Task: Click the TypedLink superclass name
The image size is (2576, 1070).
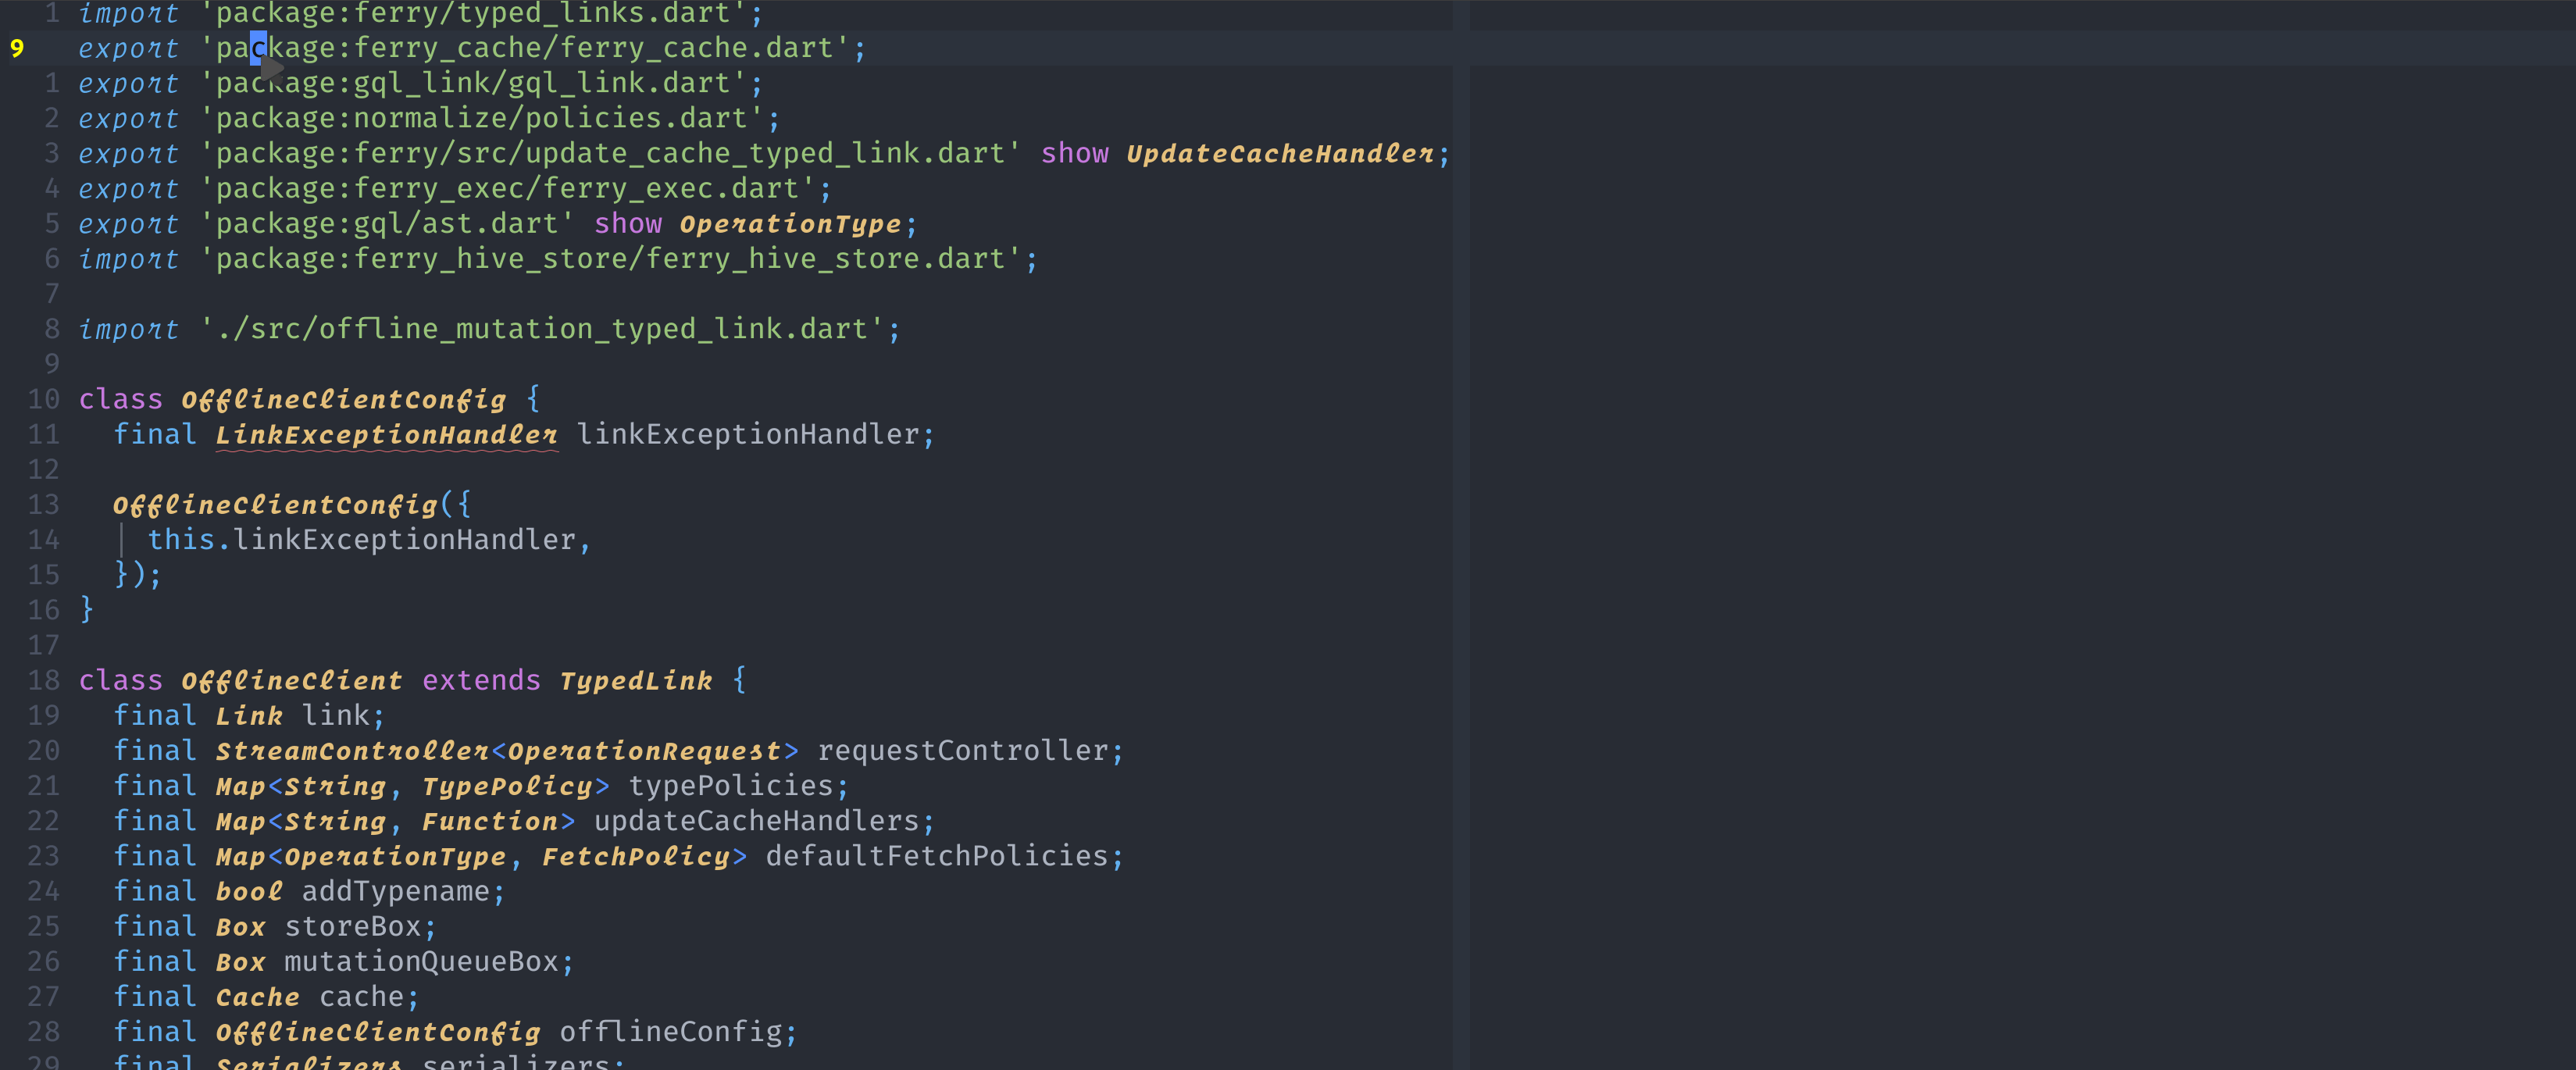Action: (x=636, y=680)
